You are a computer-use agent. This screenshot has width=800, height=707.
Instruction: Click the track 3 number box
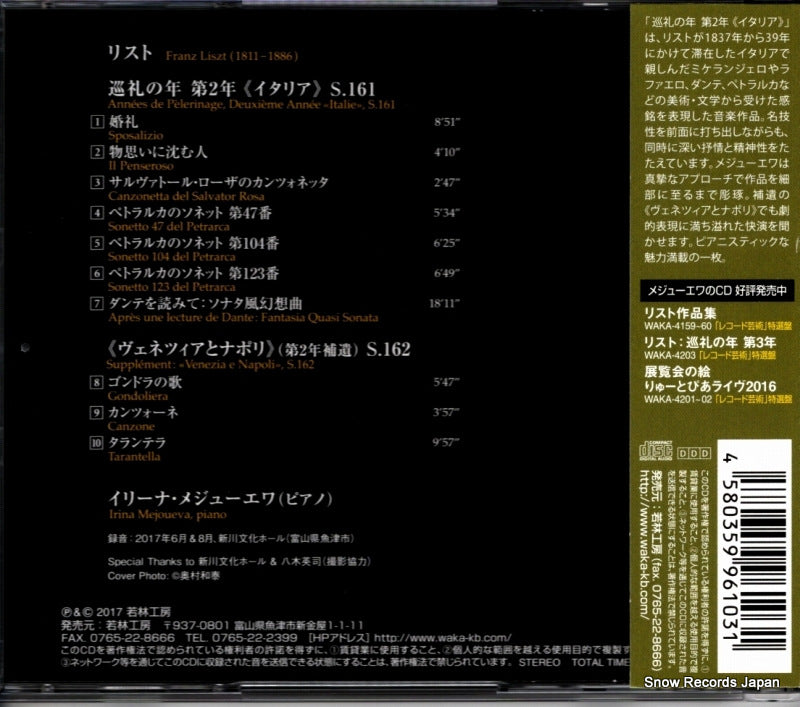(x=96, y=183)
